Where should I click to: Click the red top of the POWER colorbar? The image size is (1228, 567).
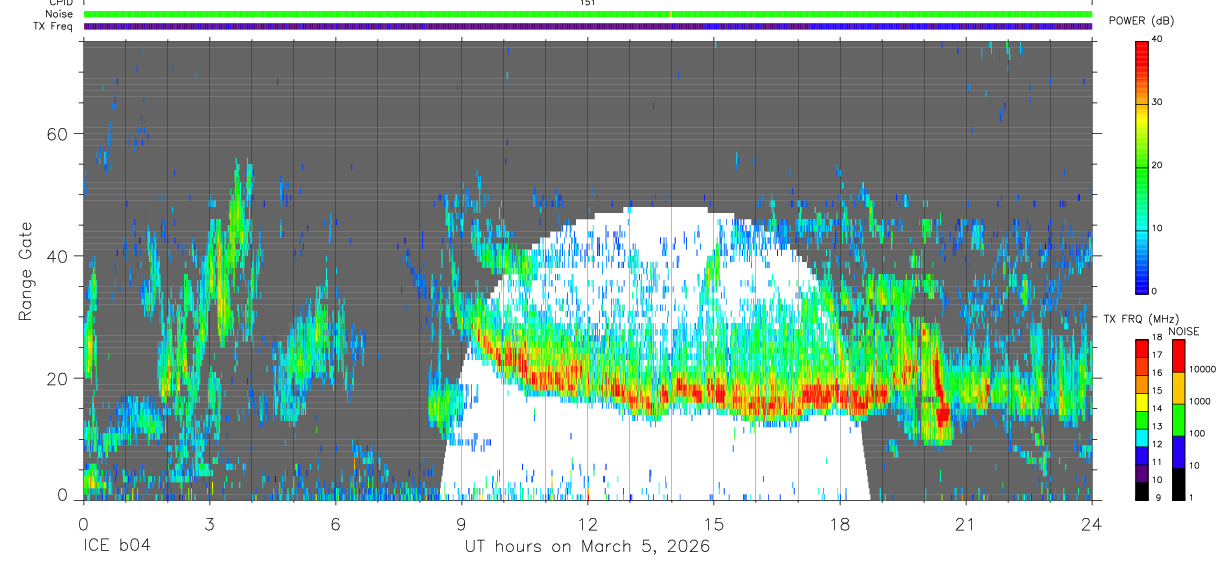coord(1143,52)
